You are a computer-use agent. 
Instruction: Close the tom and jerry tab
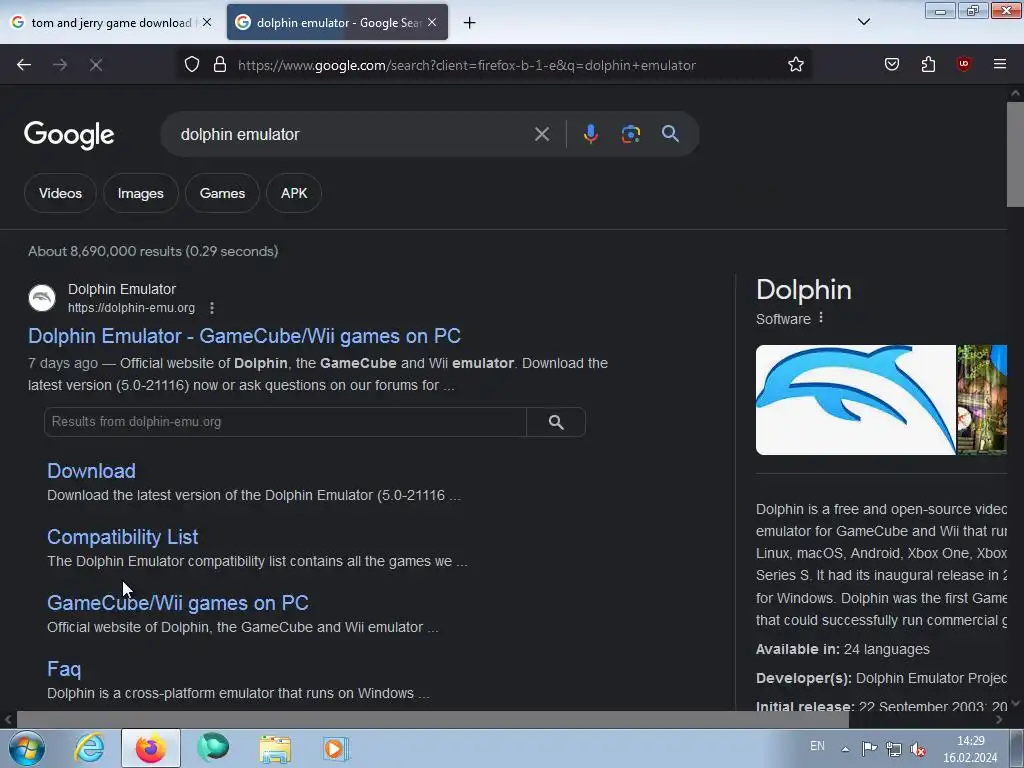click(x=207, y=22)
